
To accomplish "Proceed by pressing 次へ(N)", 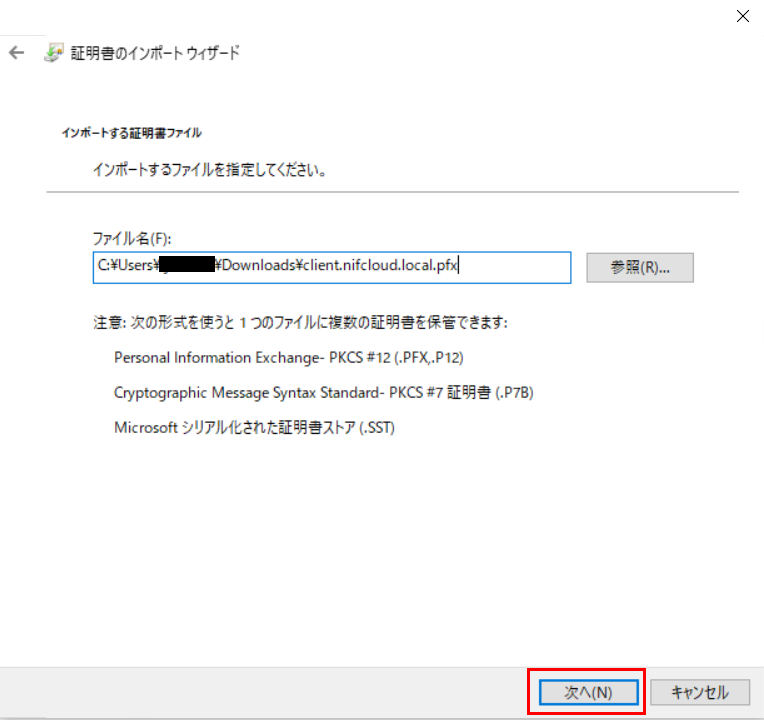I will (587, 692).
